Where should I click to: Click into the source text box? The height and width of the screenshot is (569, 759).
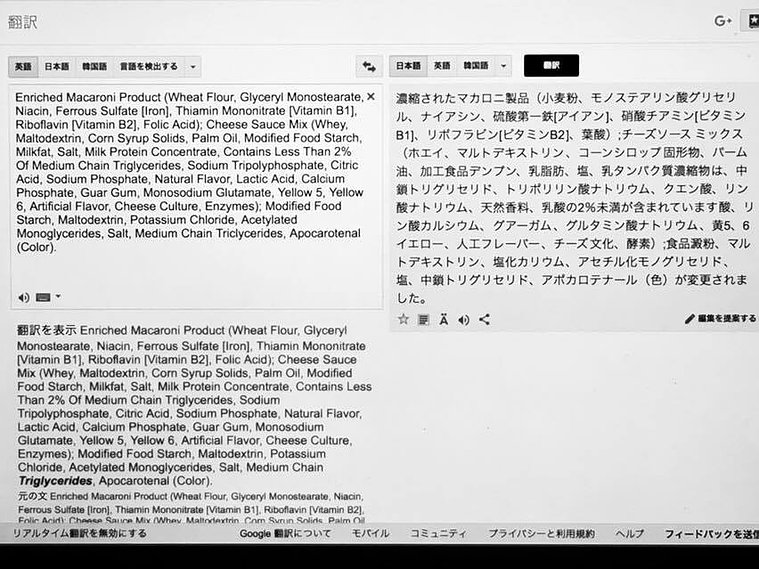[x=196, y=196]
